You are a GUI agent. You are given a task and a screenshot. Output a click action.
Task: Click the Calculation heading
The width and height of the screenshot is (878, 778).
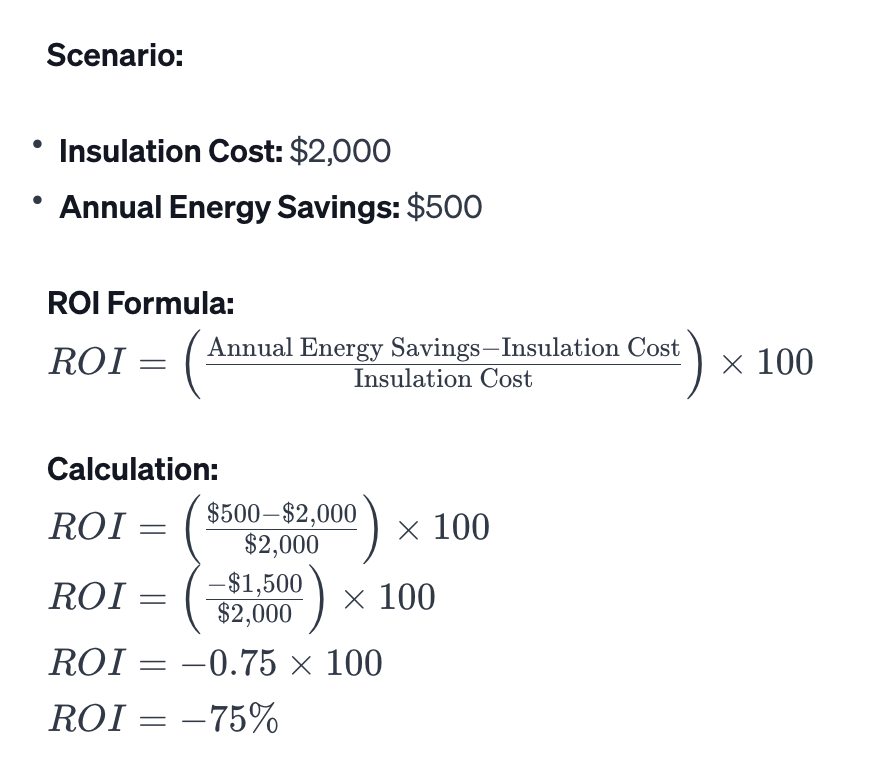[132, 468]
